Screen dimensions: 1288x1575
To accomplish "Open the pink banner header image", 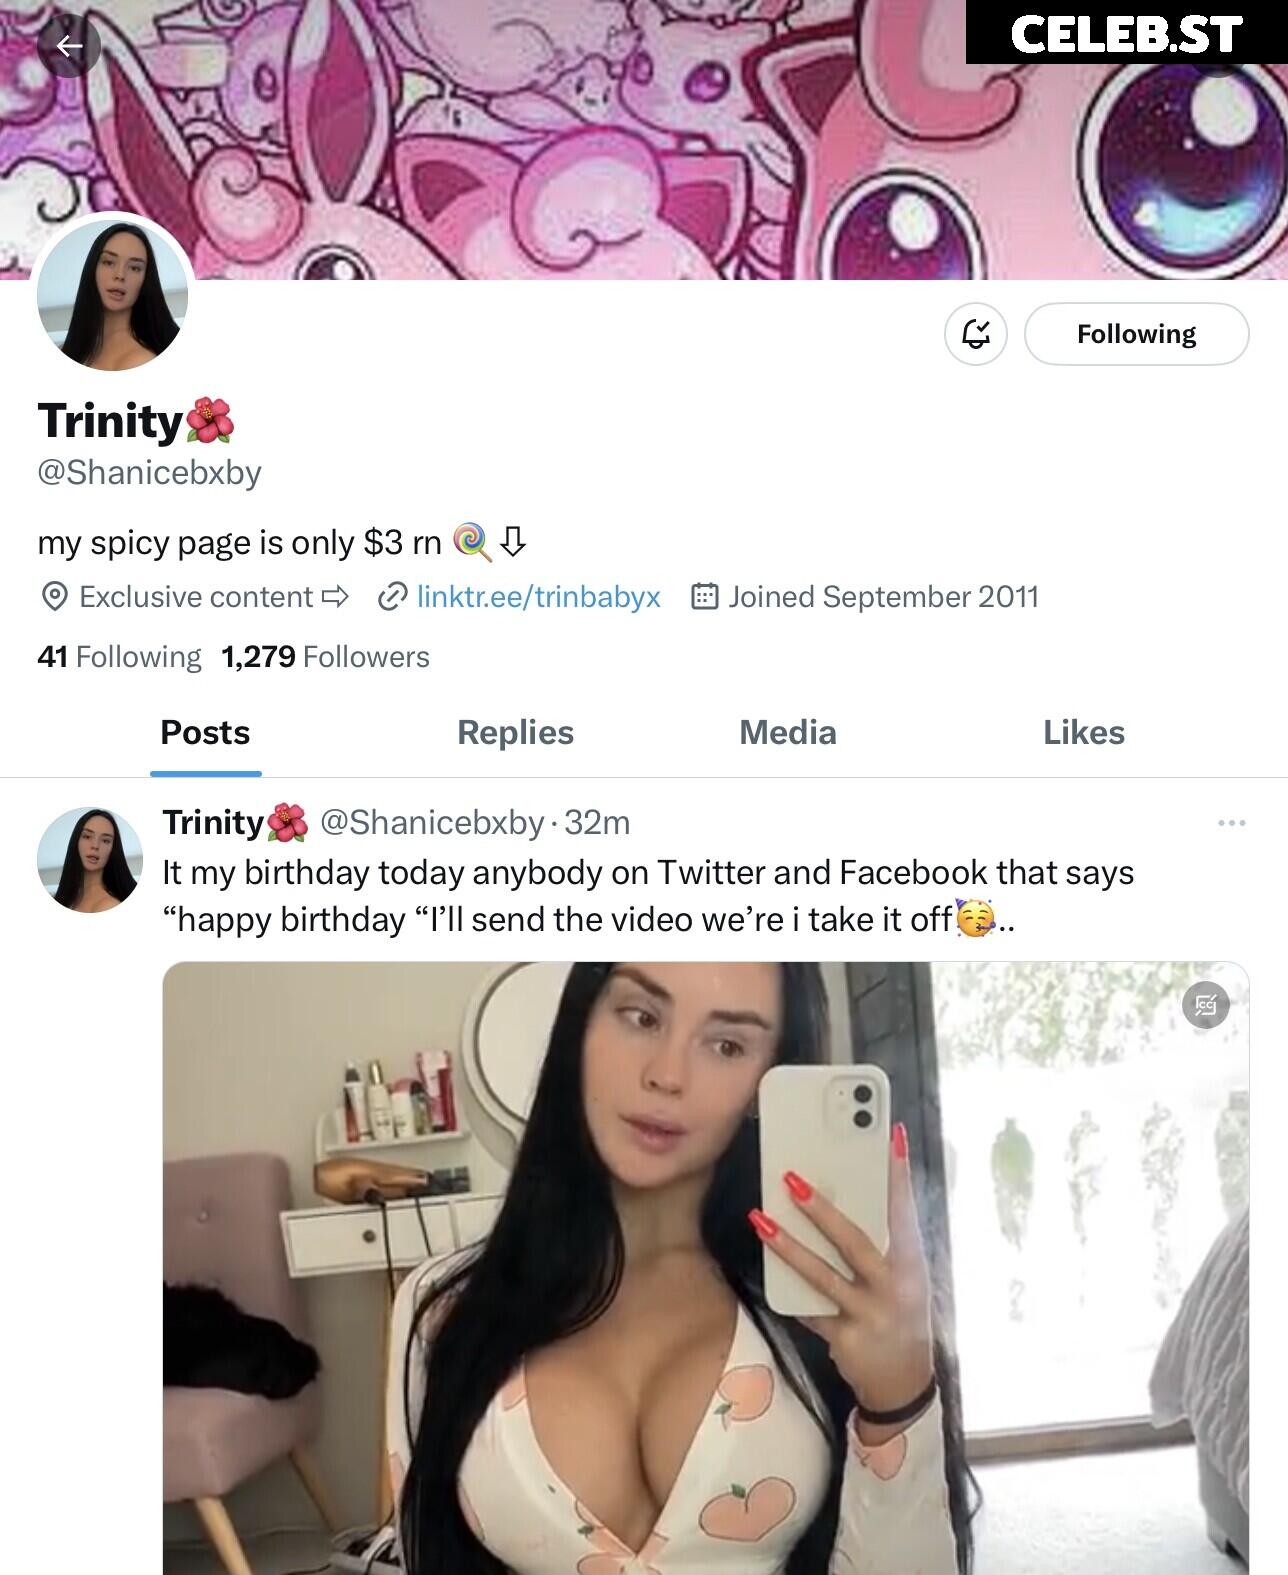I will [644, 140].
